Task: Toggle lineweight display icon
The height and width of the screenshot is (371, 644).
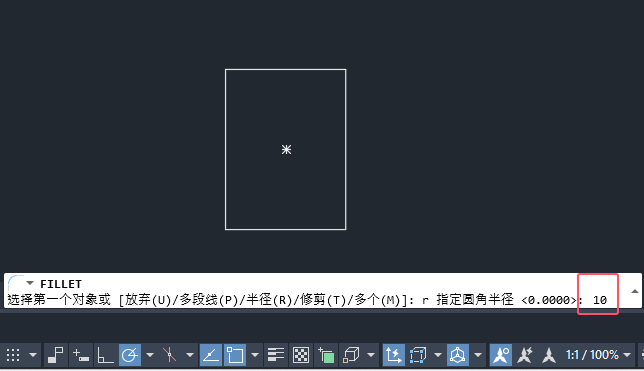Action: point(276,355)
